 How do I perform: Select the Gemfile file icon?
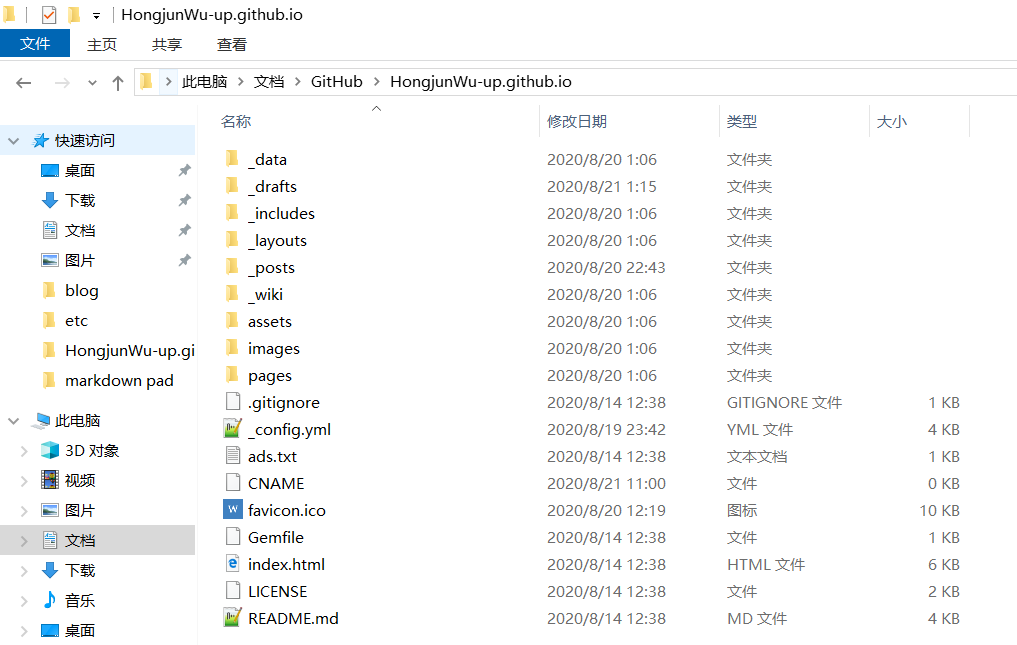tap(233, 537)
